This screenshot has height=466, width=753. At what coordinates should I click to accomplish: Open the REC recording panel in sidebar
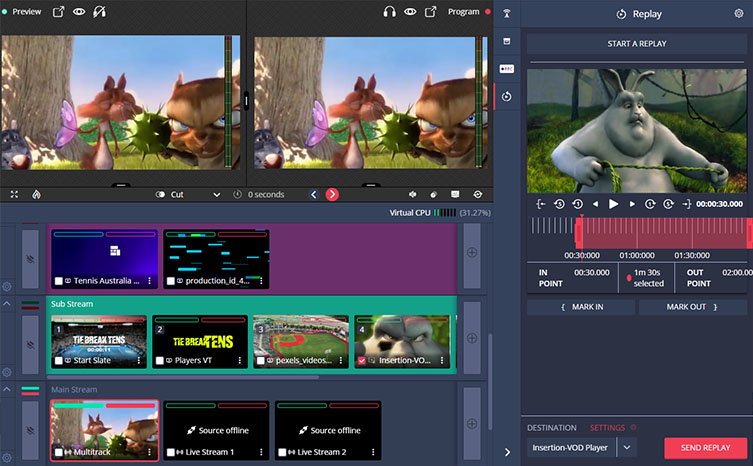(507, 69)
